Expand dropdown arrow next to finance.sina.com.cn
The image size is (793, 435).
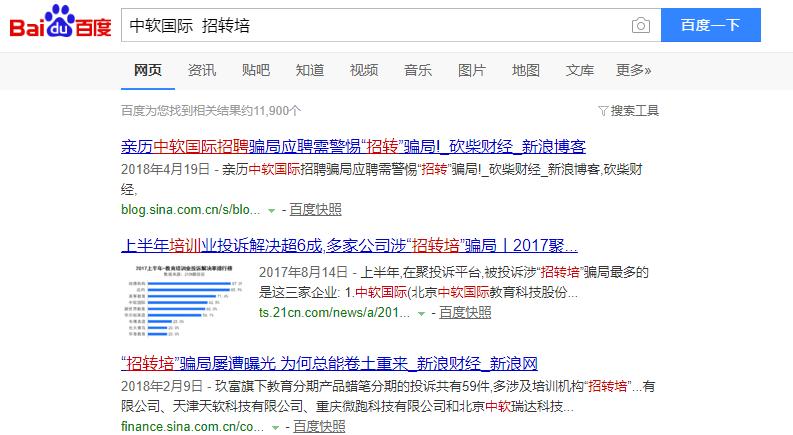click(275, 428)
